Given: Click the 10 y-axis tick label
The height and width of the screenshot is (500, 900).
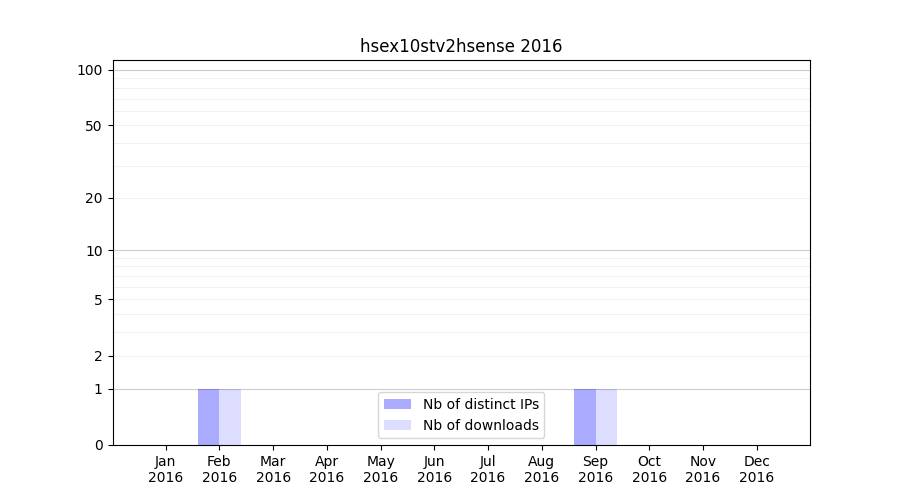Looking at the screenshot, I should coord(94,251).
